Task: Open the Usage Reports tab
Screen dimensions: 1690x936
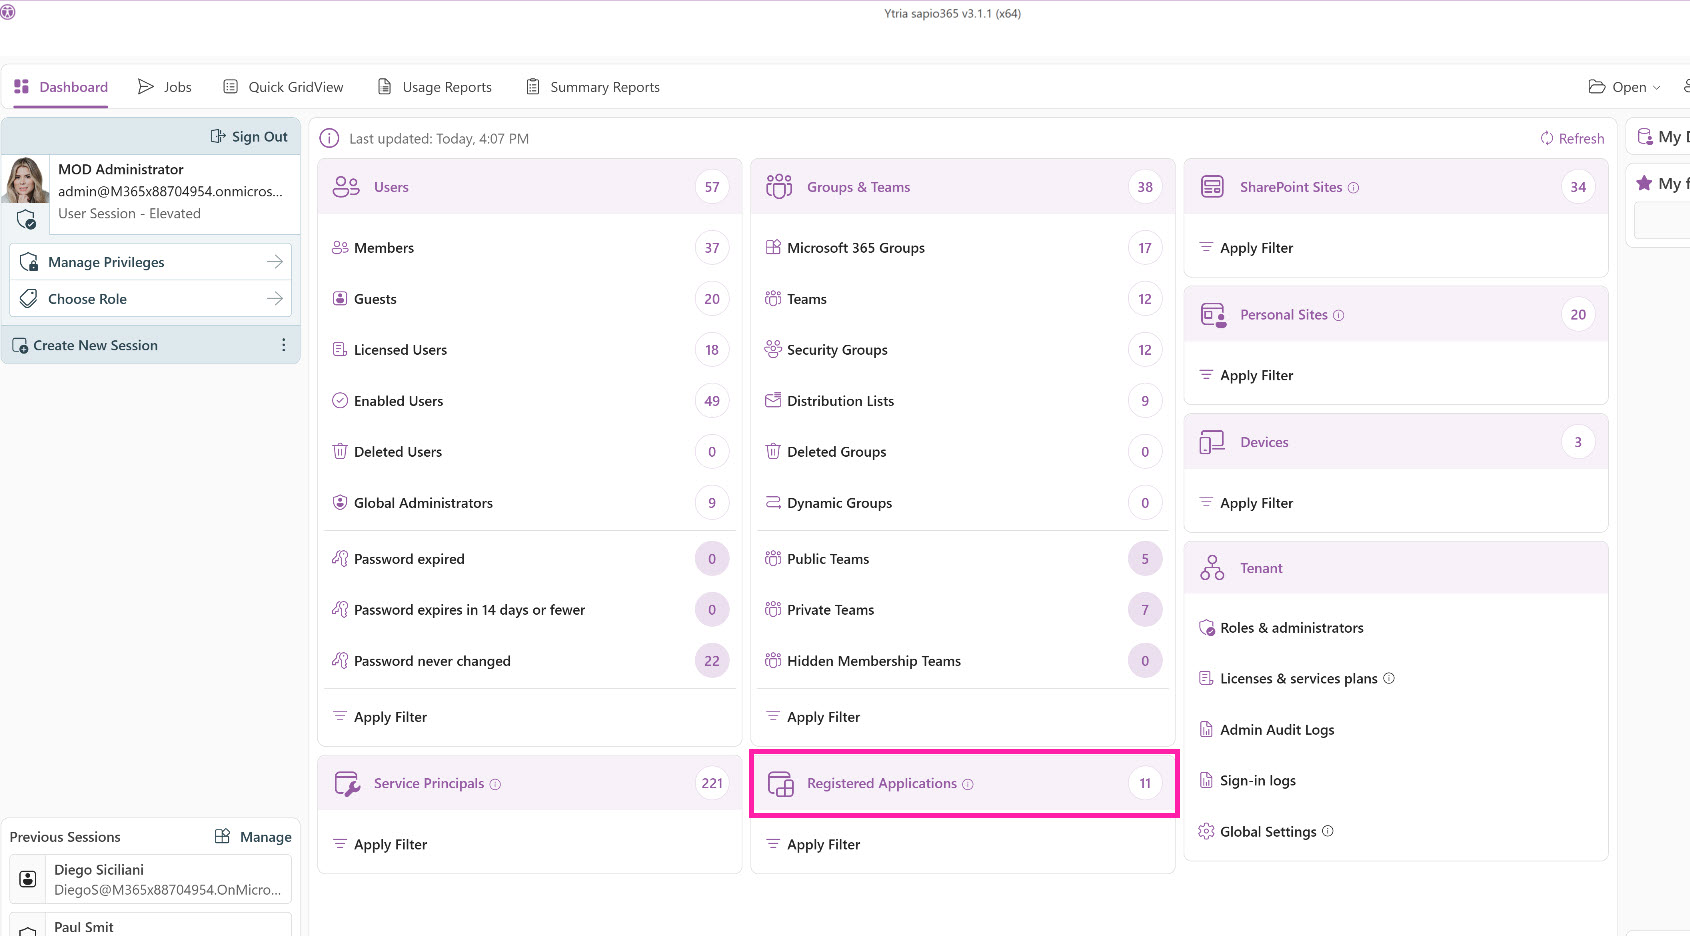Action: click(435, 87)
